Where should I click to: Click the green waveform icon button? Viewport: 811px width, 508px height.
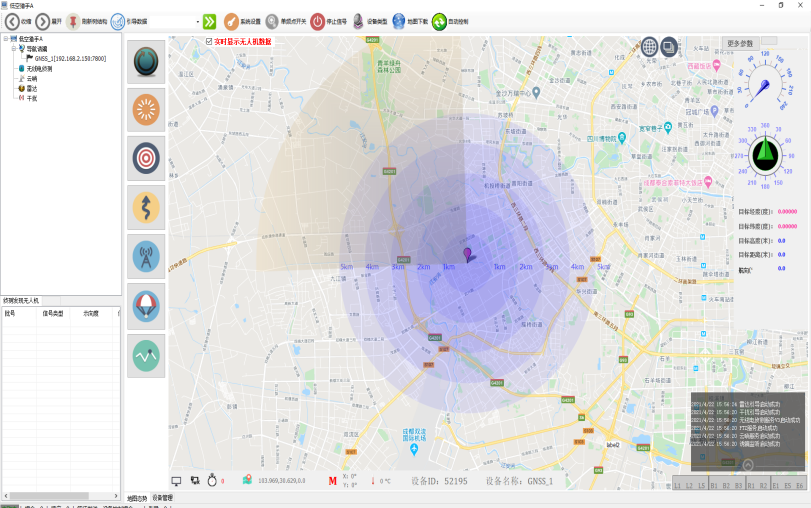pos(146,355)
